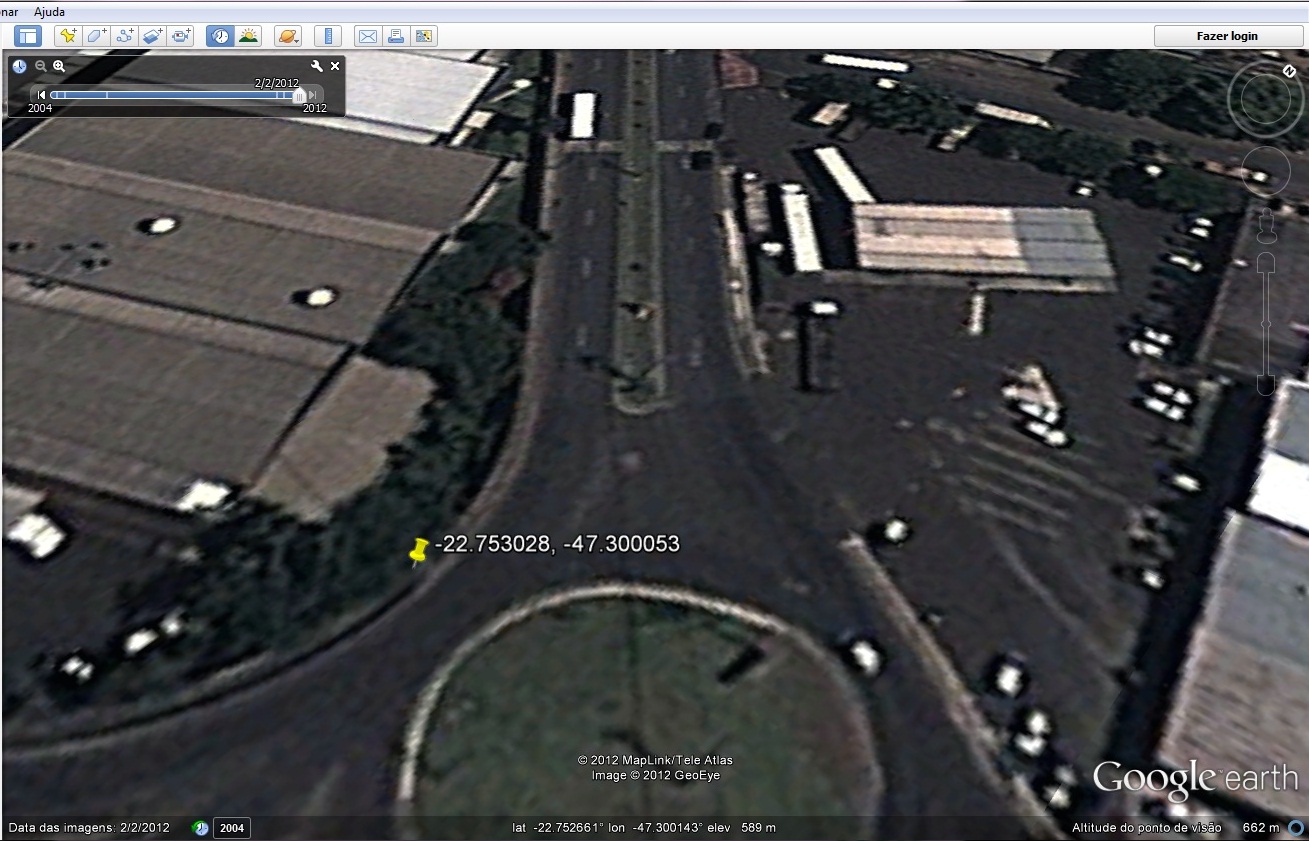This screenshot has height=841, width=1309.
Task: Click the lat -22.752661° readout
Action: coord(557,828)
